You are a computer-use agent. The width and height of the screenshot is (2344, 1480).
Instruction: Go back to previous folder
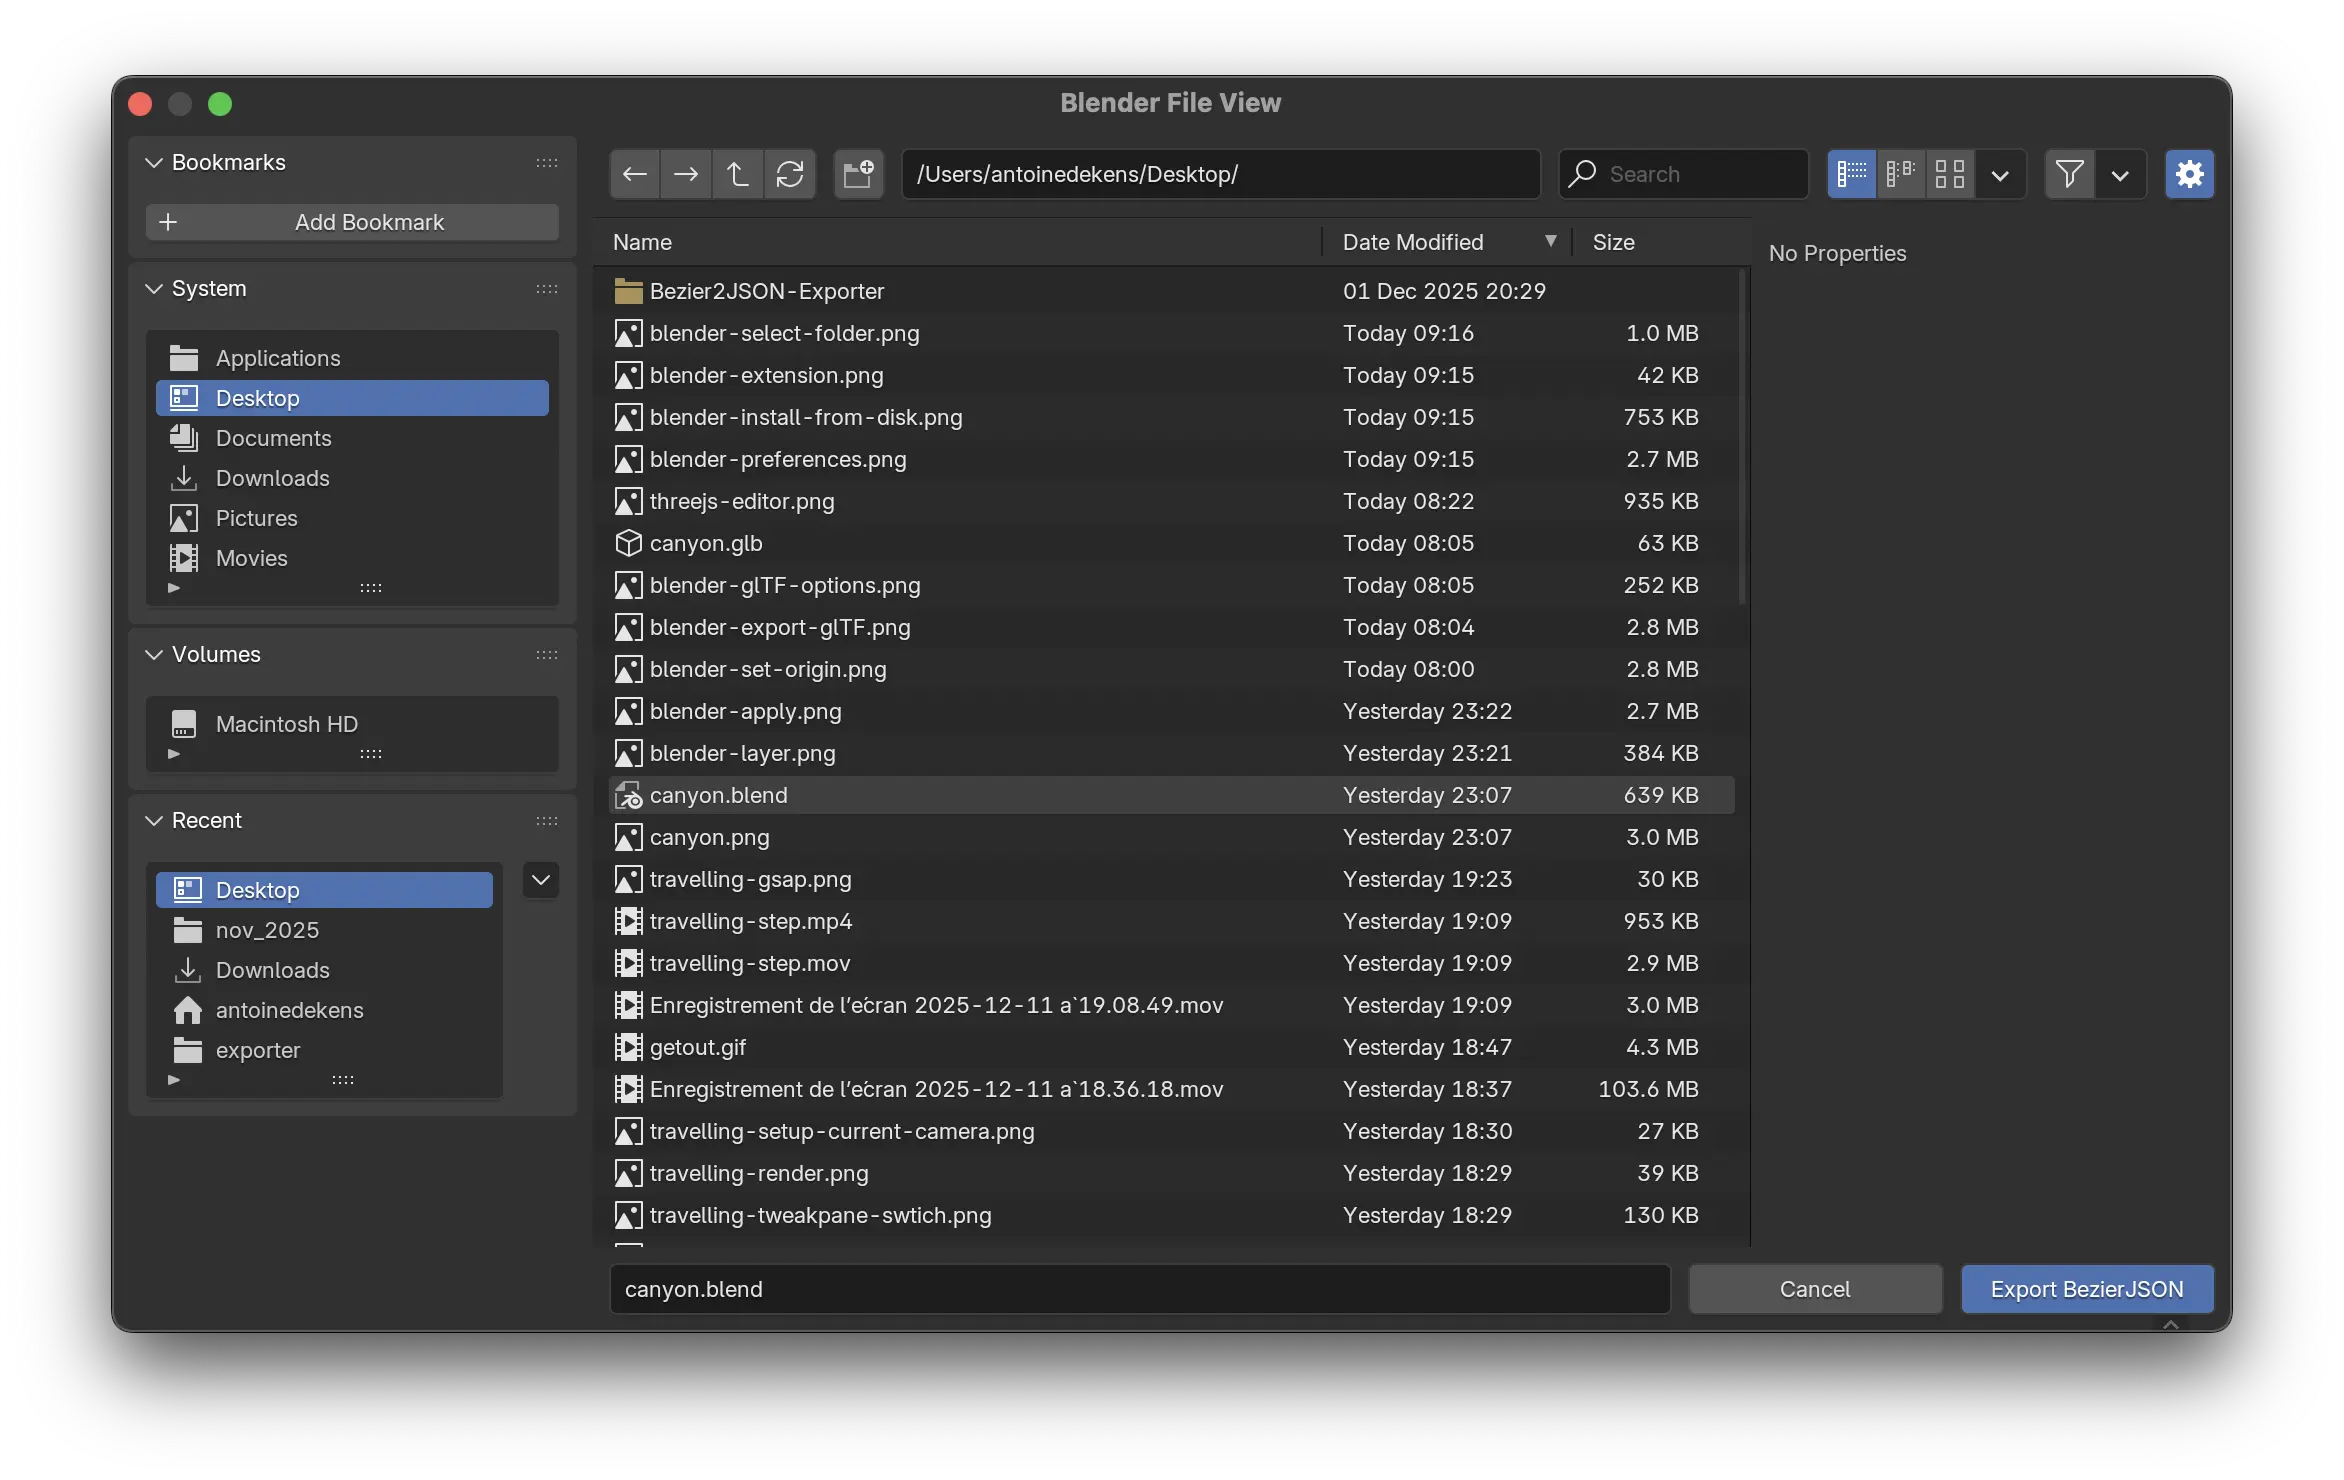tap(634, 174)
